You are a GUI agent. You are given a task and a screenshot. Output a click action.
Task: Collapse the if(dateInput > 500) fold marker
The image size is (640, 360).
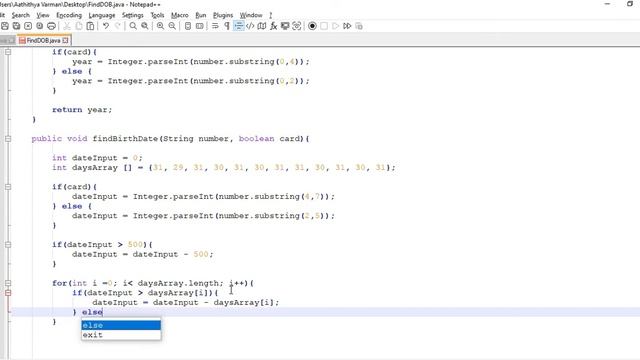pos(8,244)
